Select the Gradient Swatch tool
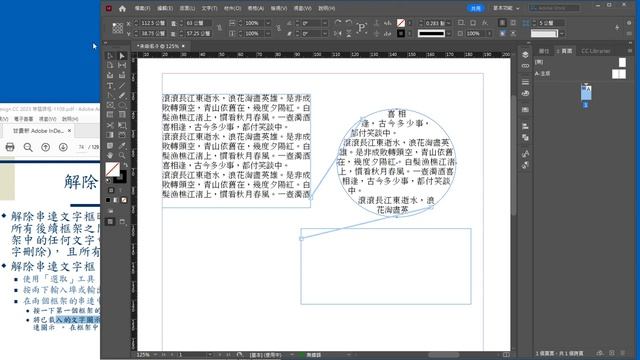 pos(110,135)
